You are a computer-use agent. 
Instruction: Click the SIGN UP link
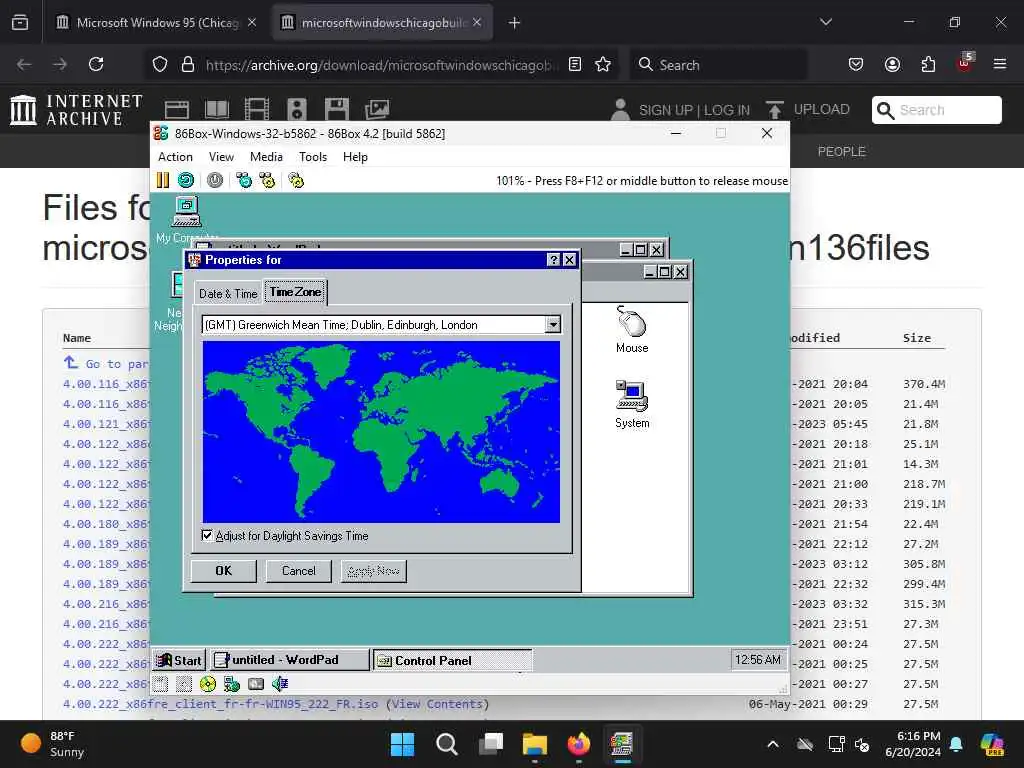[x=667, y=110]
